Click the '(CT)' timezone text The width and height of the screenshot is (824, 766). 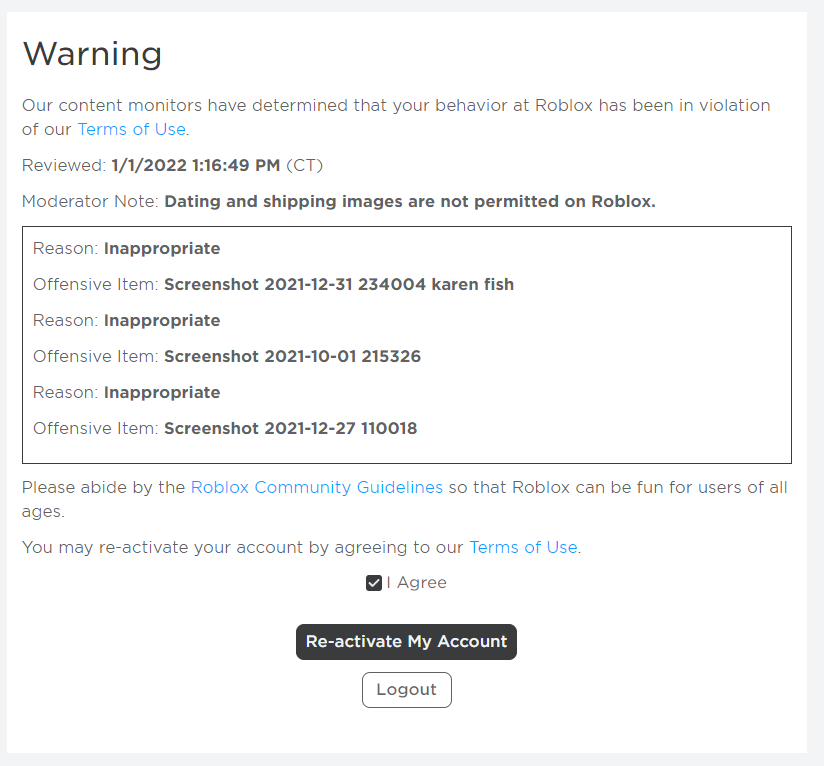(304, 165)
